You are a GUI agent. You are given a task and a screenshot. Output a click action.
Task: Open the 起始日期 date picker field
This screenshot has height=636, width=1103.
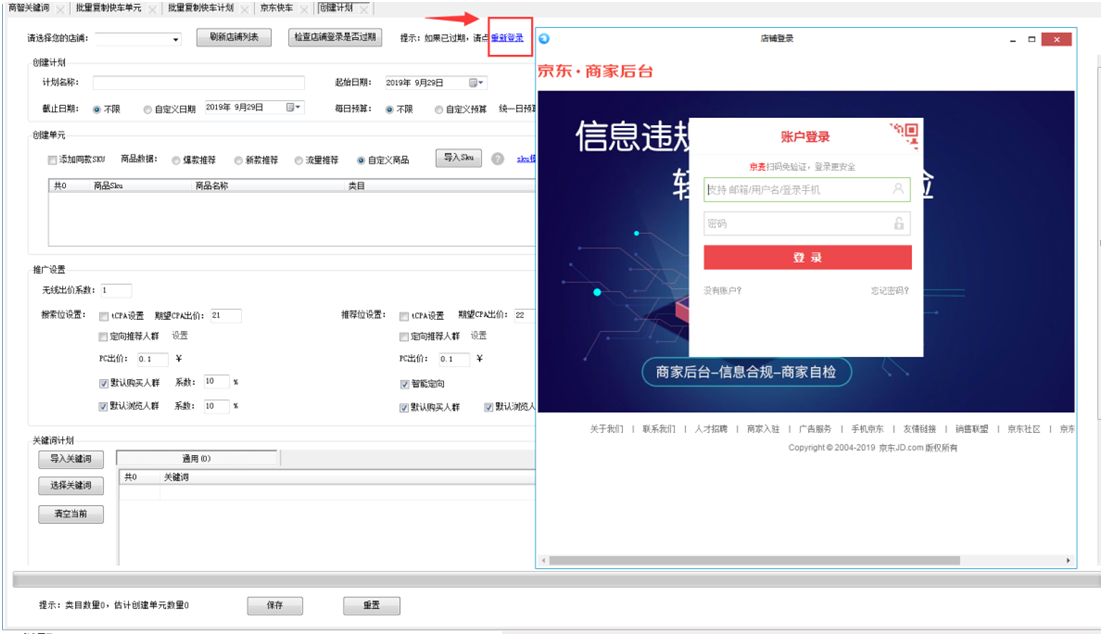click(x=435, y=83)
